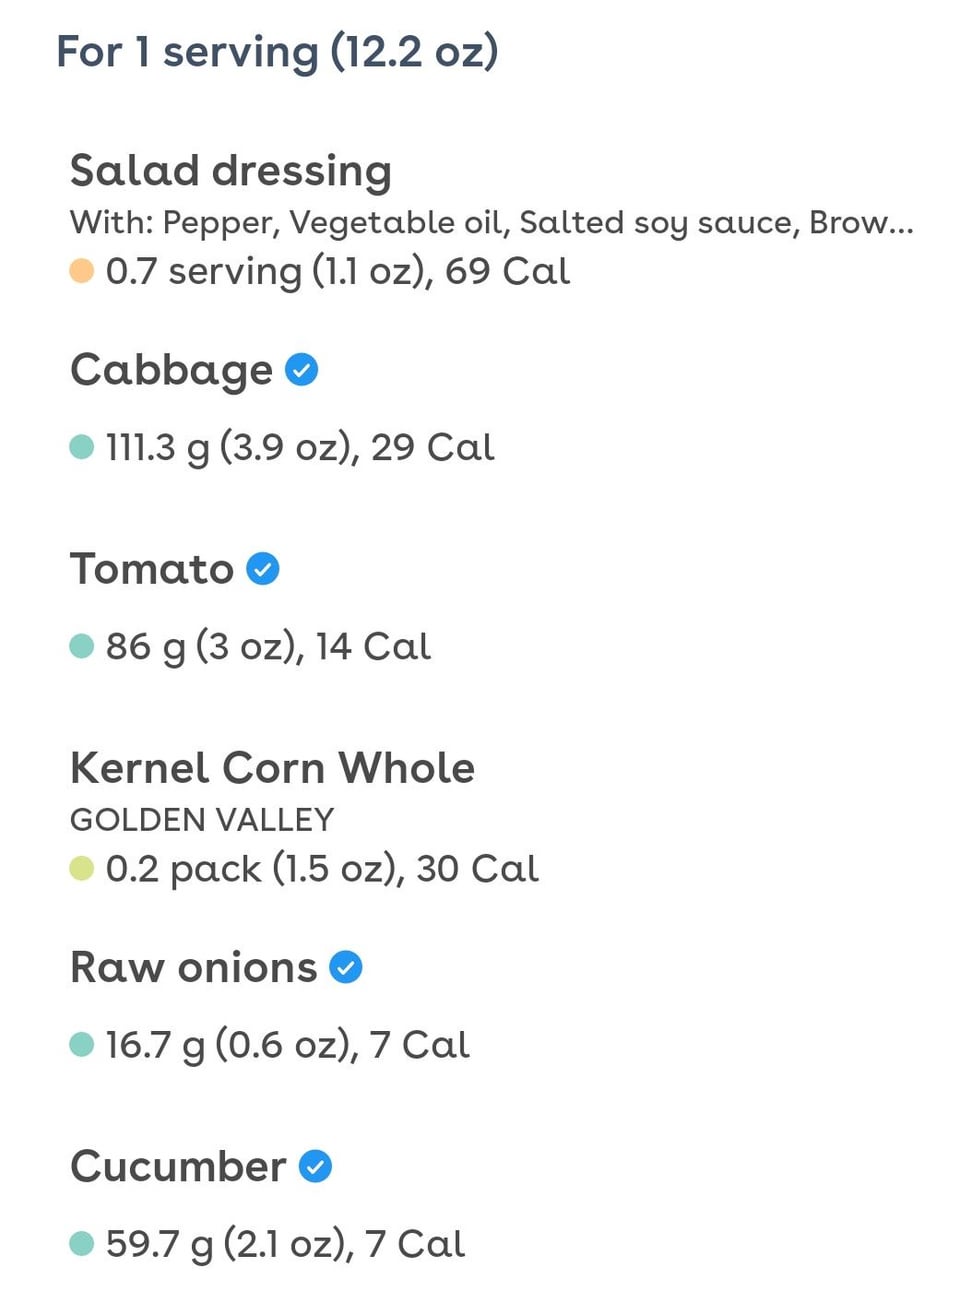Click the verified checkmark beside Tomato

click(263, 569)
